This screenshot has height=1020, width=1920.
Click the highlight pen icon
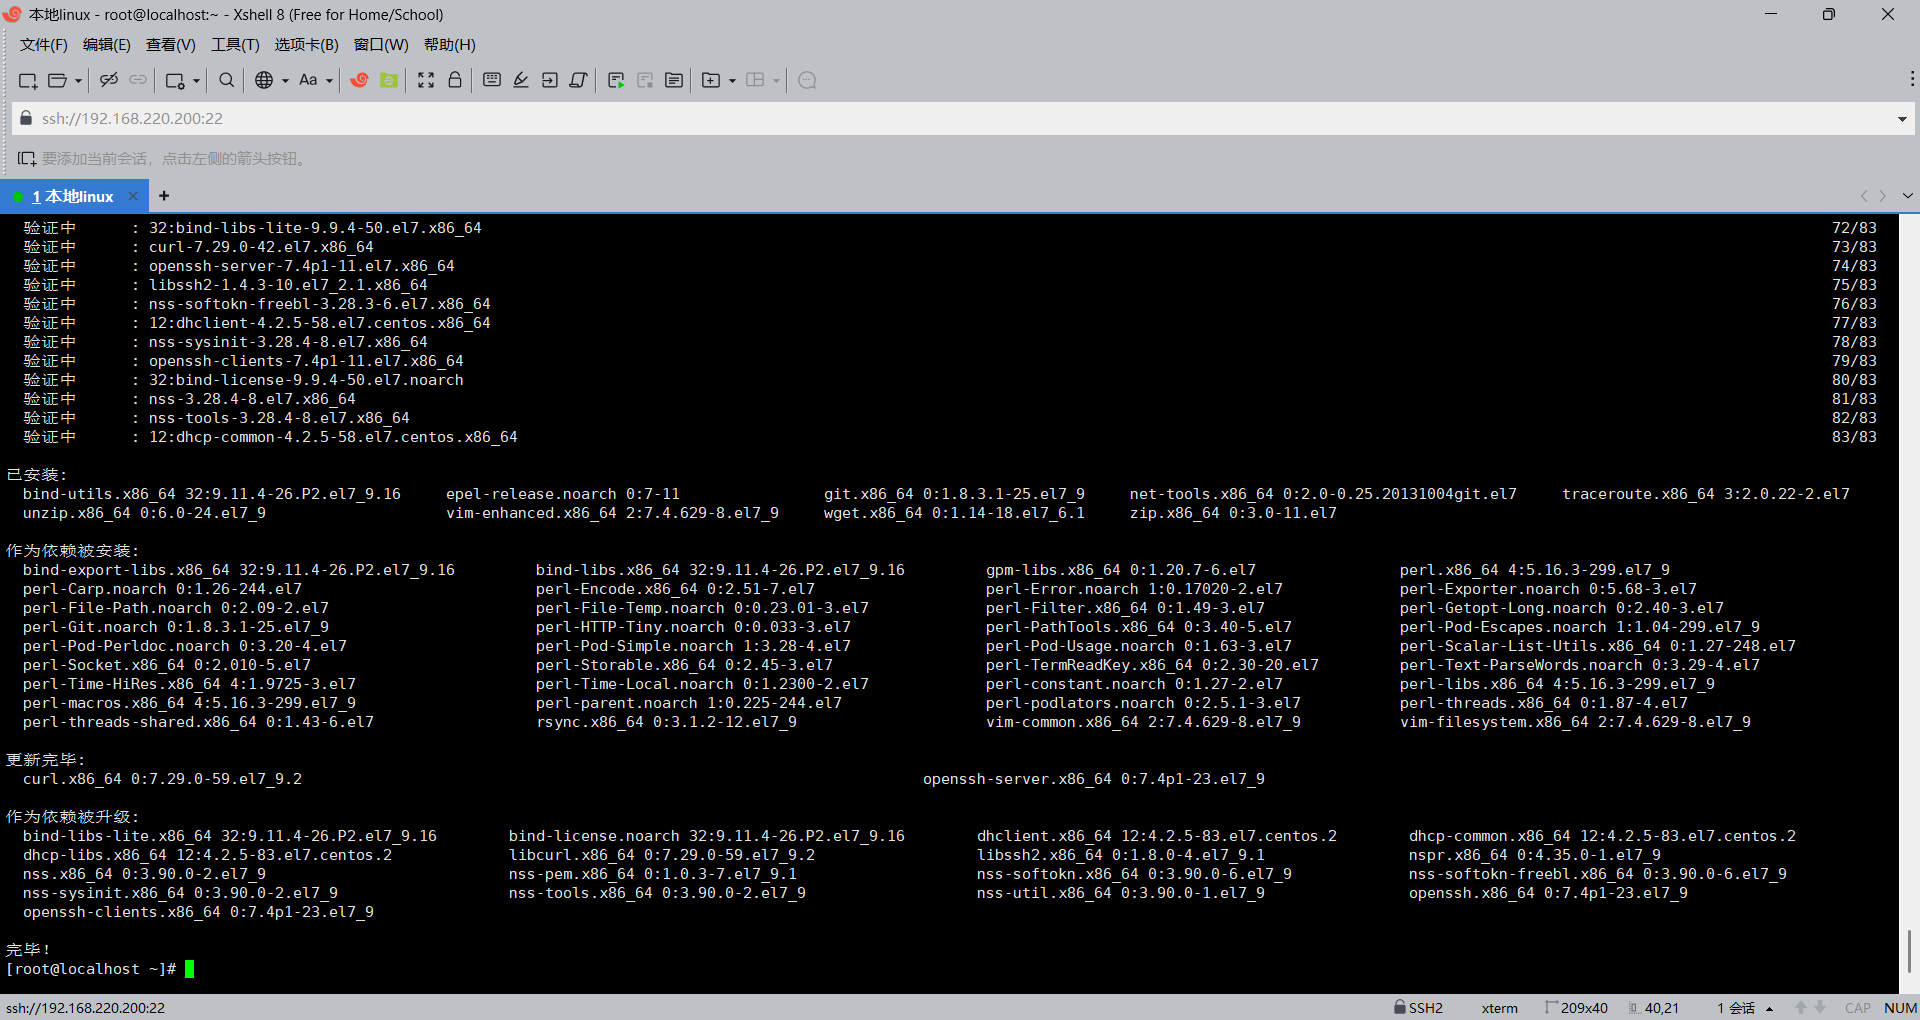pos(521,80)
